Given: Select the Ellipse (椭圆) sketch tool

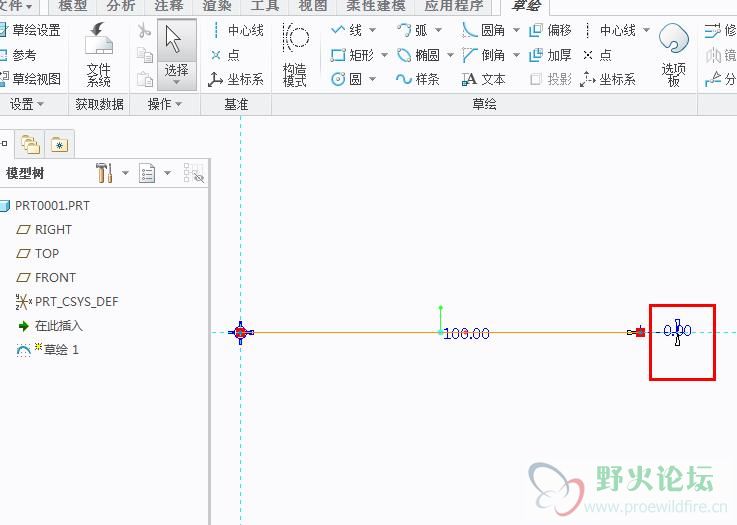Looking at the screenshot, I should [418, 55].
